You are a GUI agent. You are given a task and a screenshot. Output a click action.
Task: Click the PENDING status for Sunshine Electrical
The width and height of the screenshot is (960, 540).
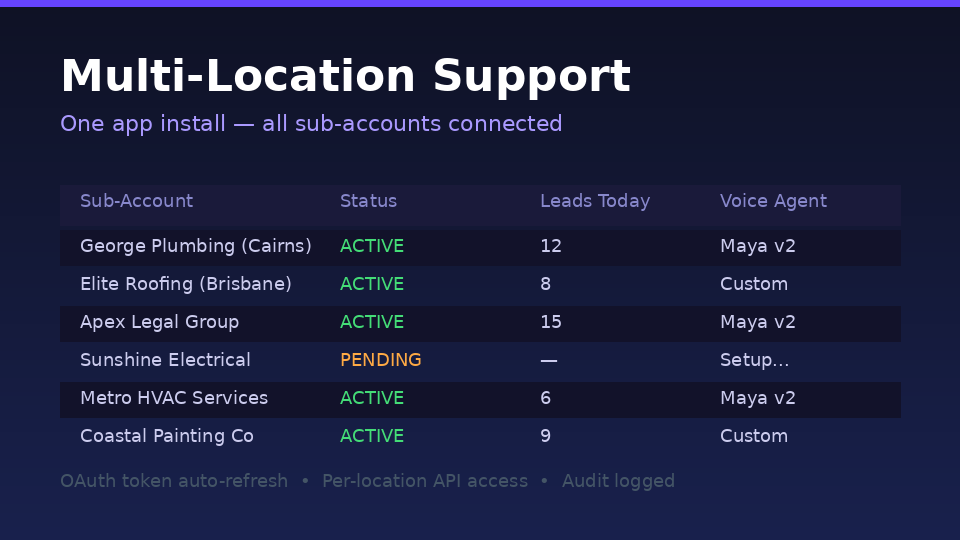click(x=381, y=360)
